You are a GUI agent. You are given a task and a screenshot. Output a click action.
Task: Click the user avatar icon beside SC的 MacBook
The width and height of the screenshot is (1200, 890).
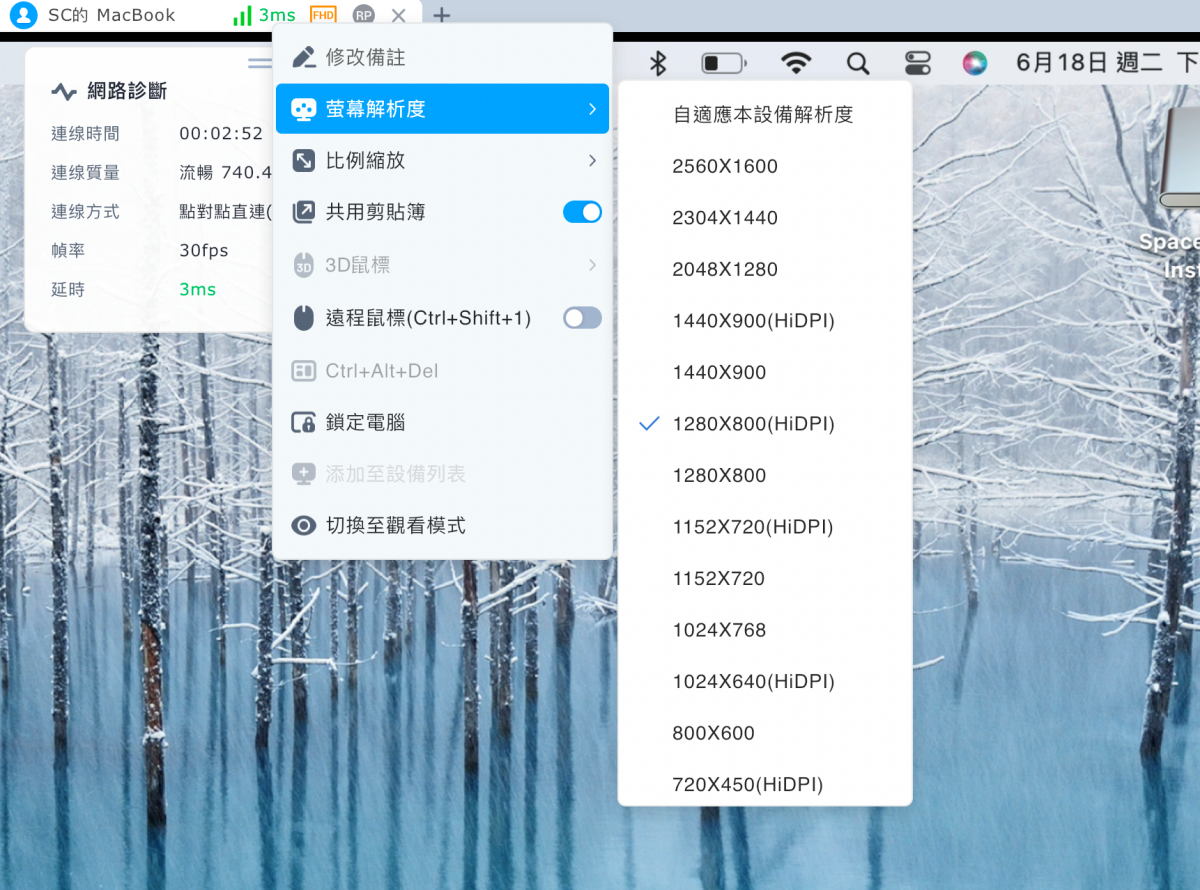coord(22,15)
